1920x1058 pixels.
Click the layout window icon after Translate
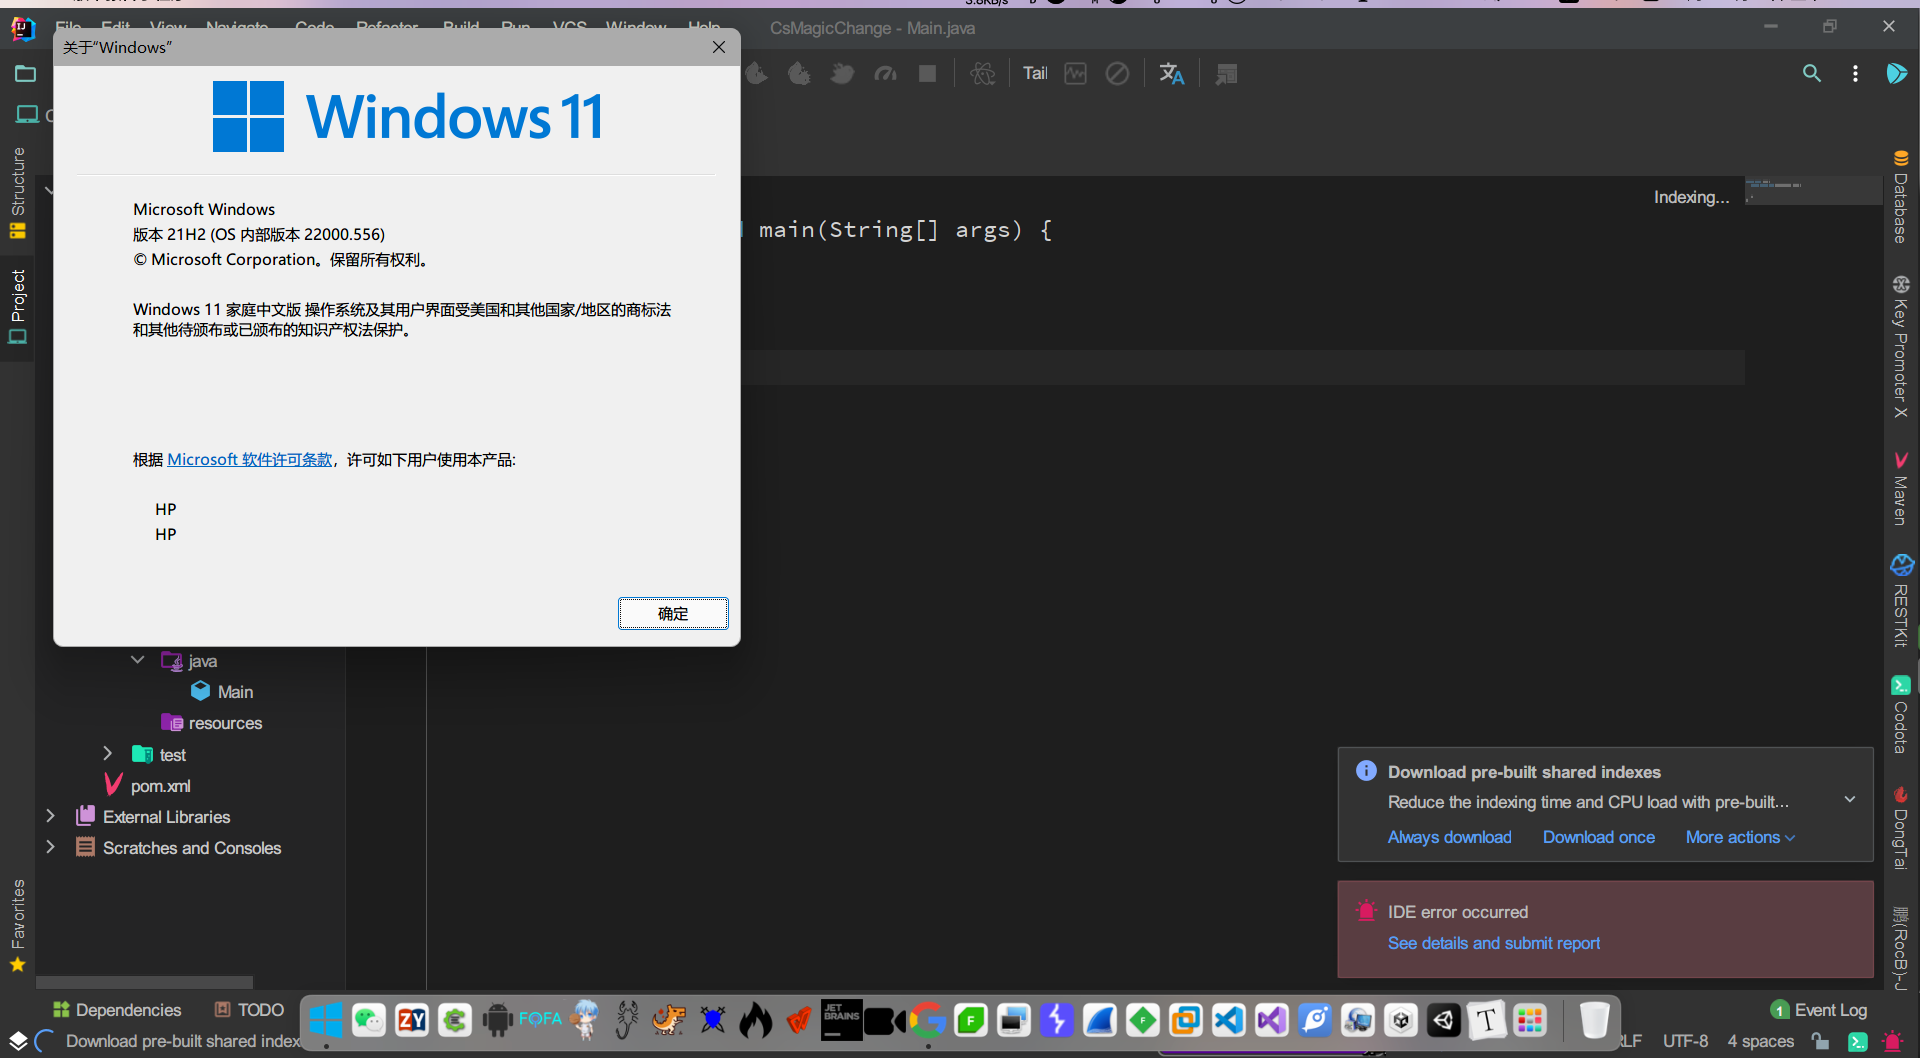click(1226, 73)
